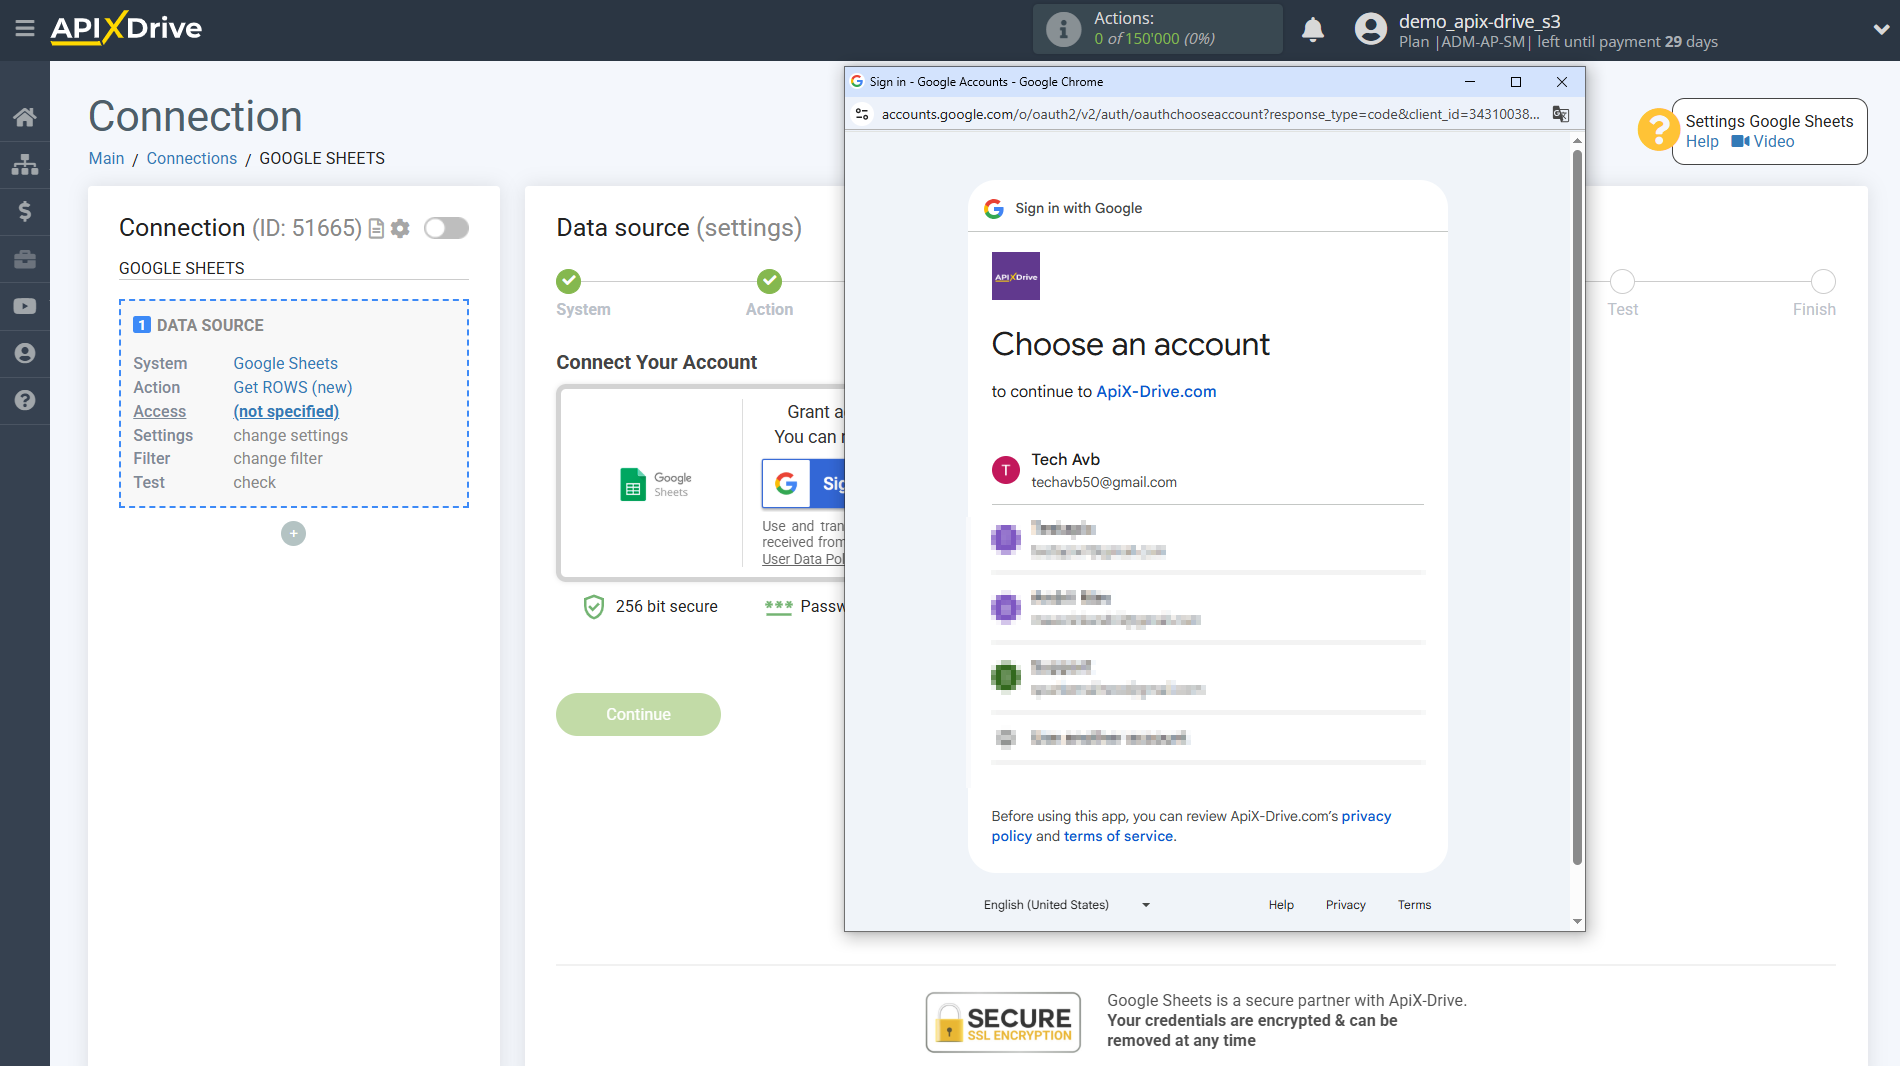Select the second blurred account in popup
The image size is (1900, 1066).
pos(1207,608)
